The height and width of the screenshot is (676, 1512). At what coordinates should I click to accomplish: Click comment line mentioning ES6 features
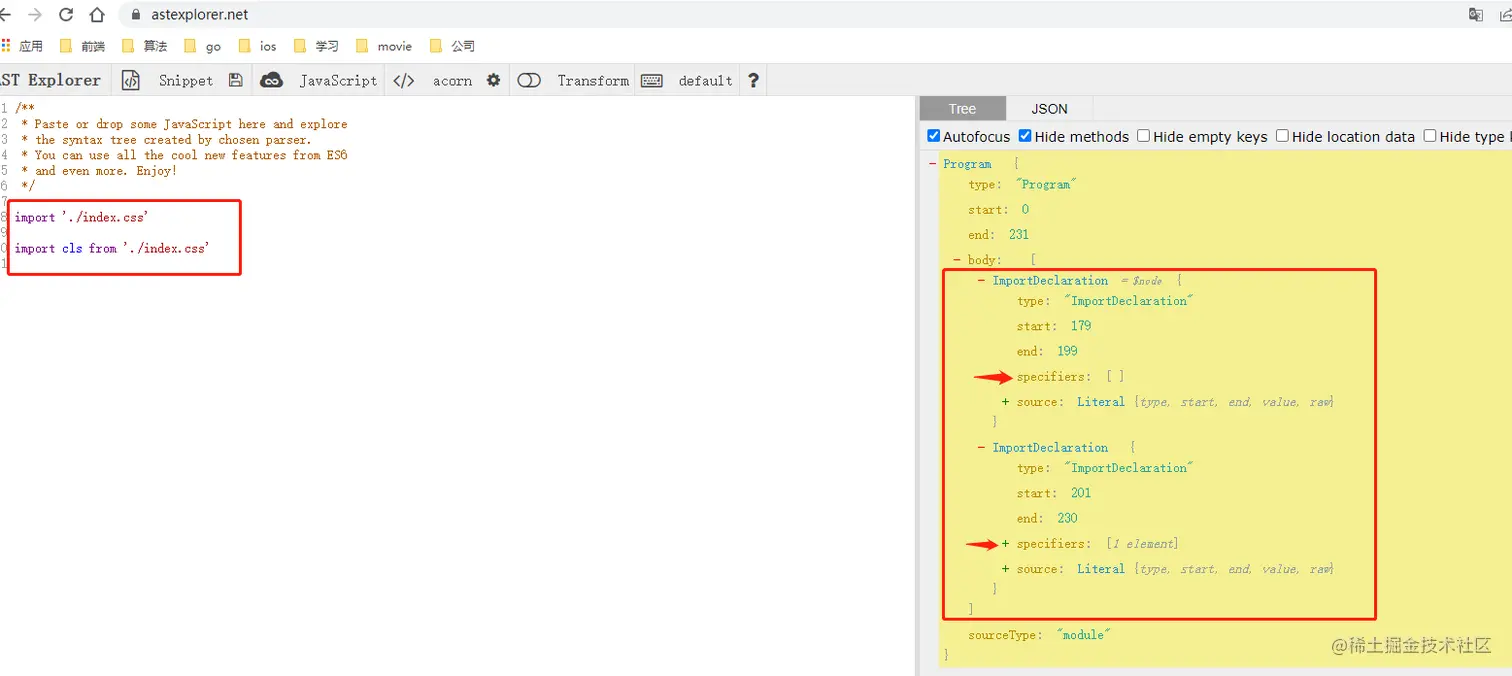pyautogui.click(x=184, y=155)
